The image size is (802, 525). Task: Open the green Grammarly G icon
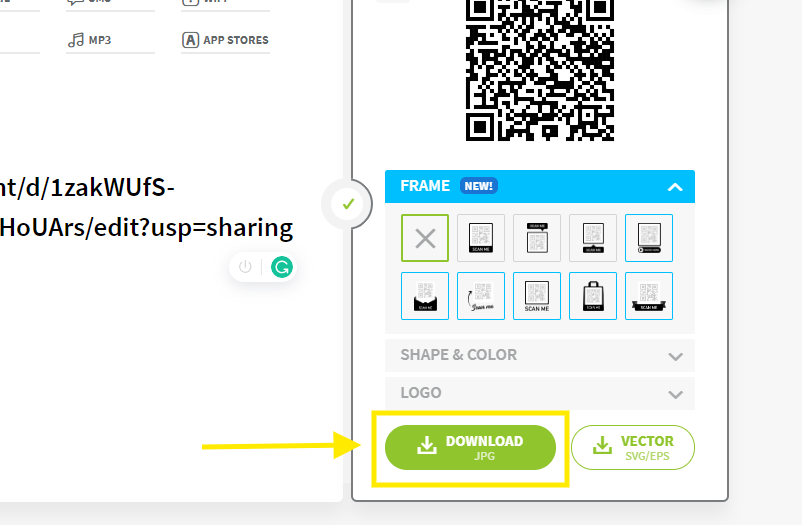click(281, 267)
